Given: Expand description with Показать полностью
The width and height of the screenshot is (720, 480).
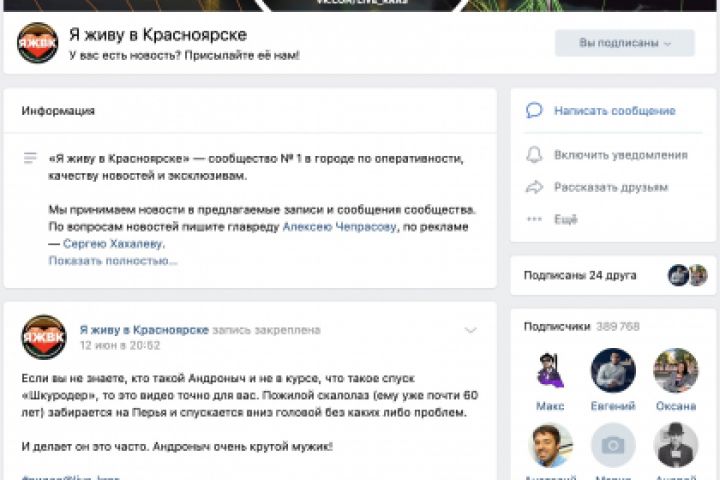Looking at the screenshot, I should coord(112,261).
